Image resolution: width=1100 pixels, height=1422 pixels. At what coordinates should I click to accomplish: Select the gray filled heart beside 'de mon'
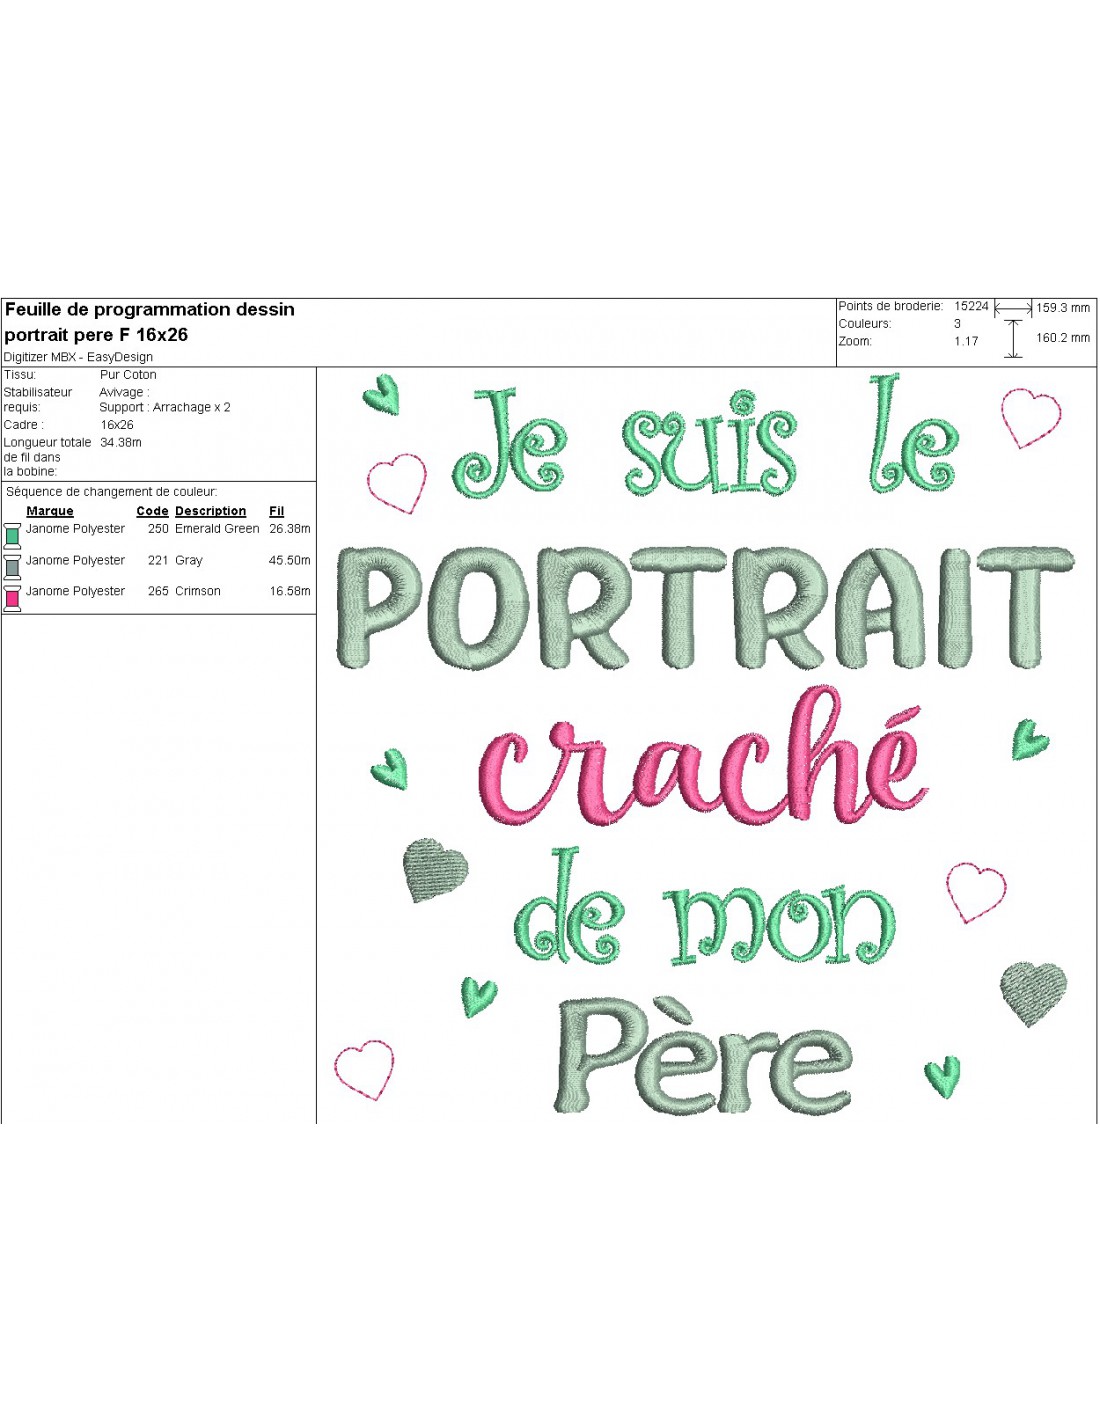coord(435,868)
